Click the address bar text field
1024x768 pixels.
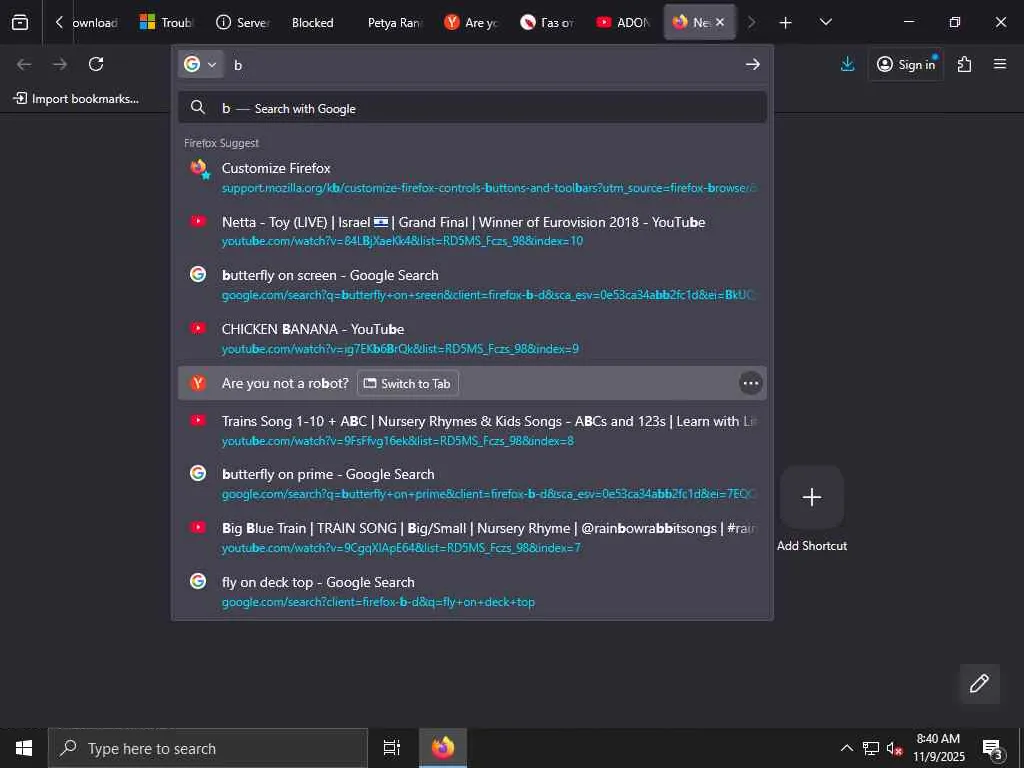coord(483,65)
